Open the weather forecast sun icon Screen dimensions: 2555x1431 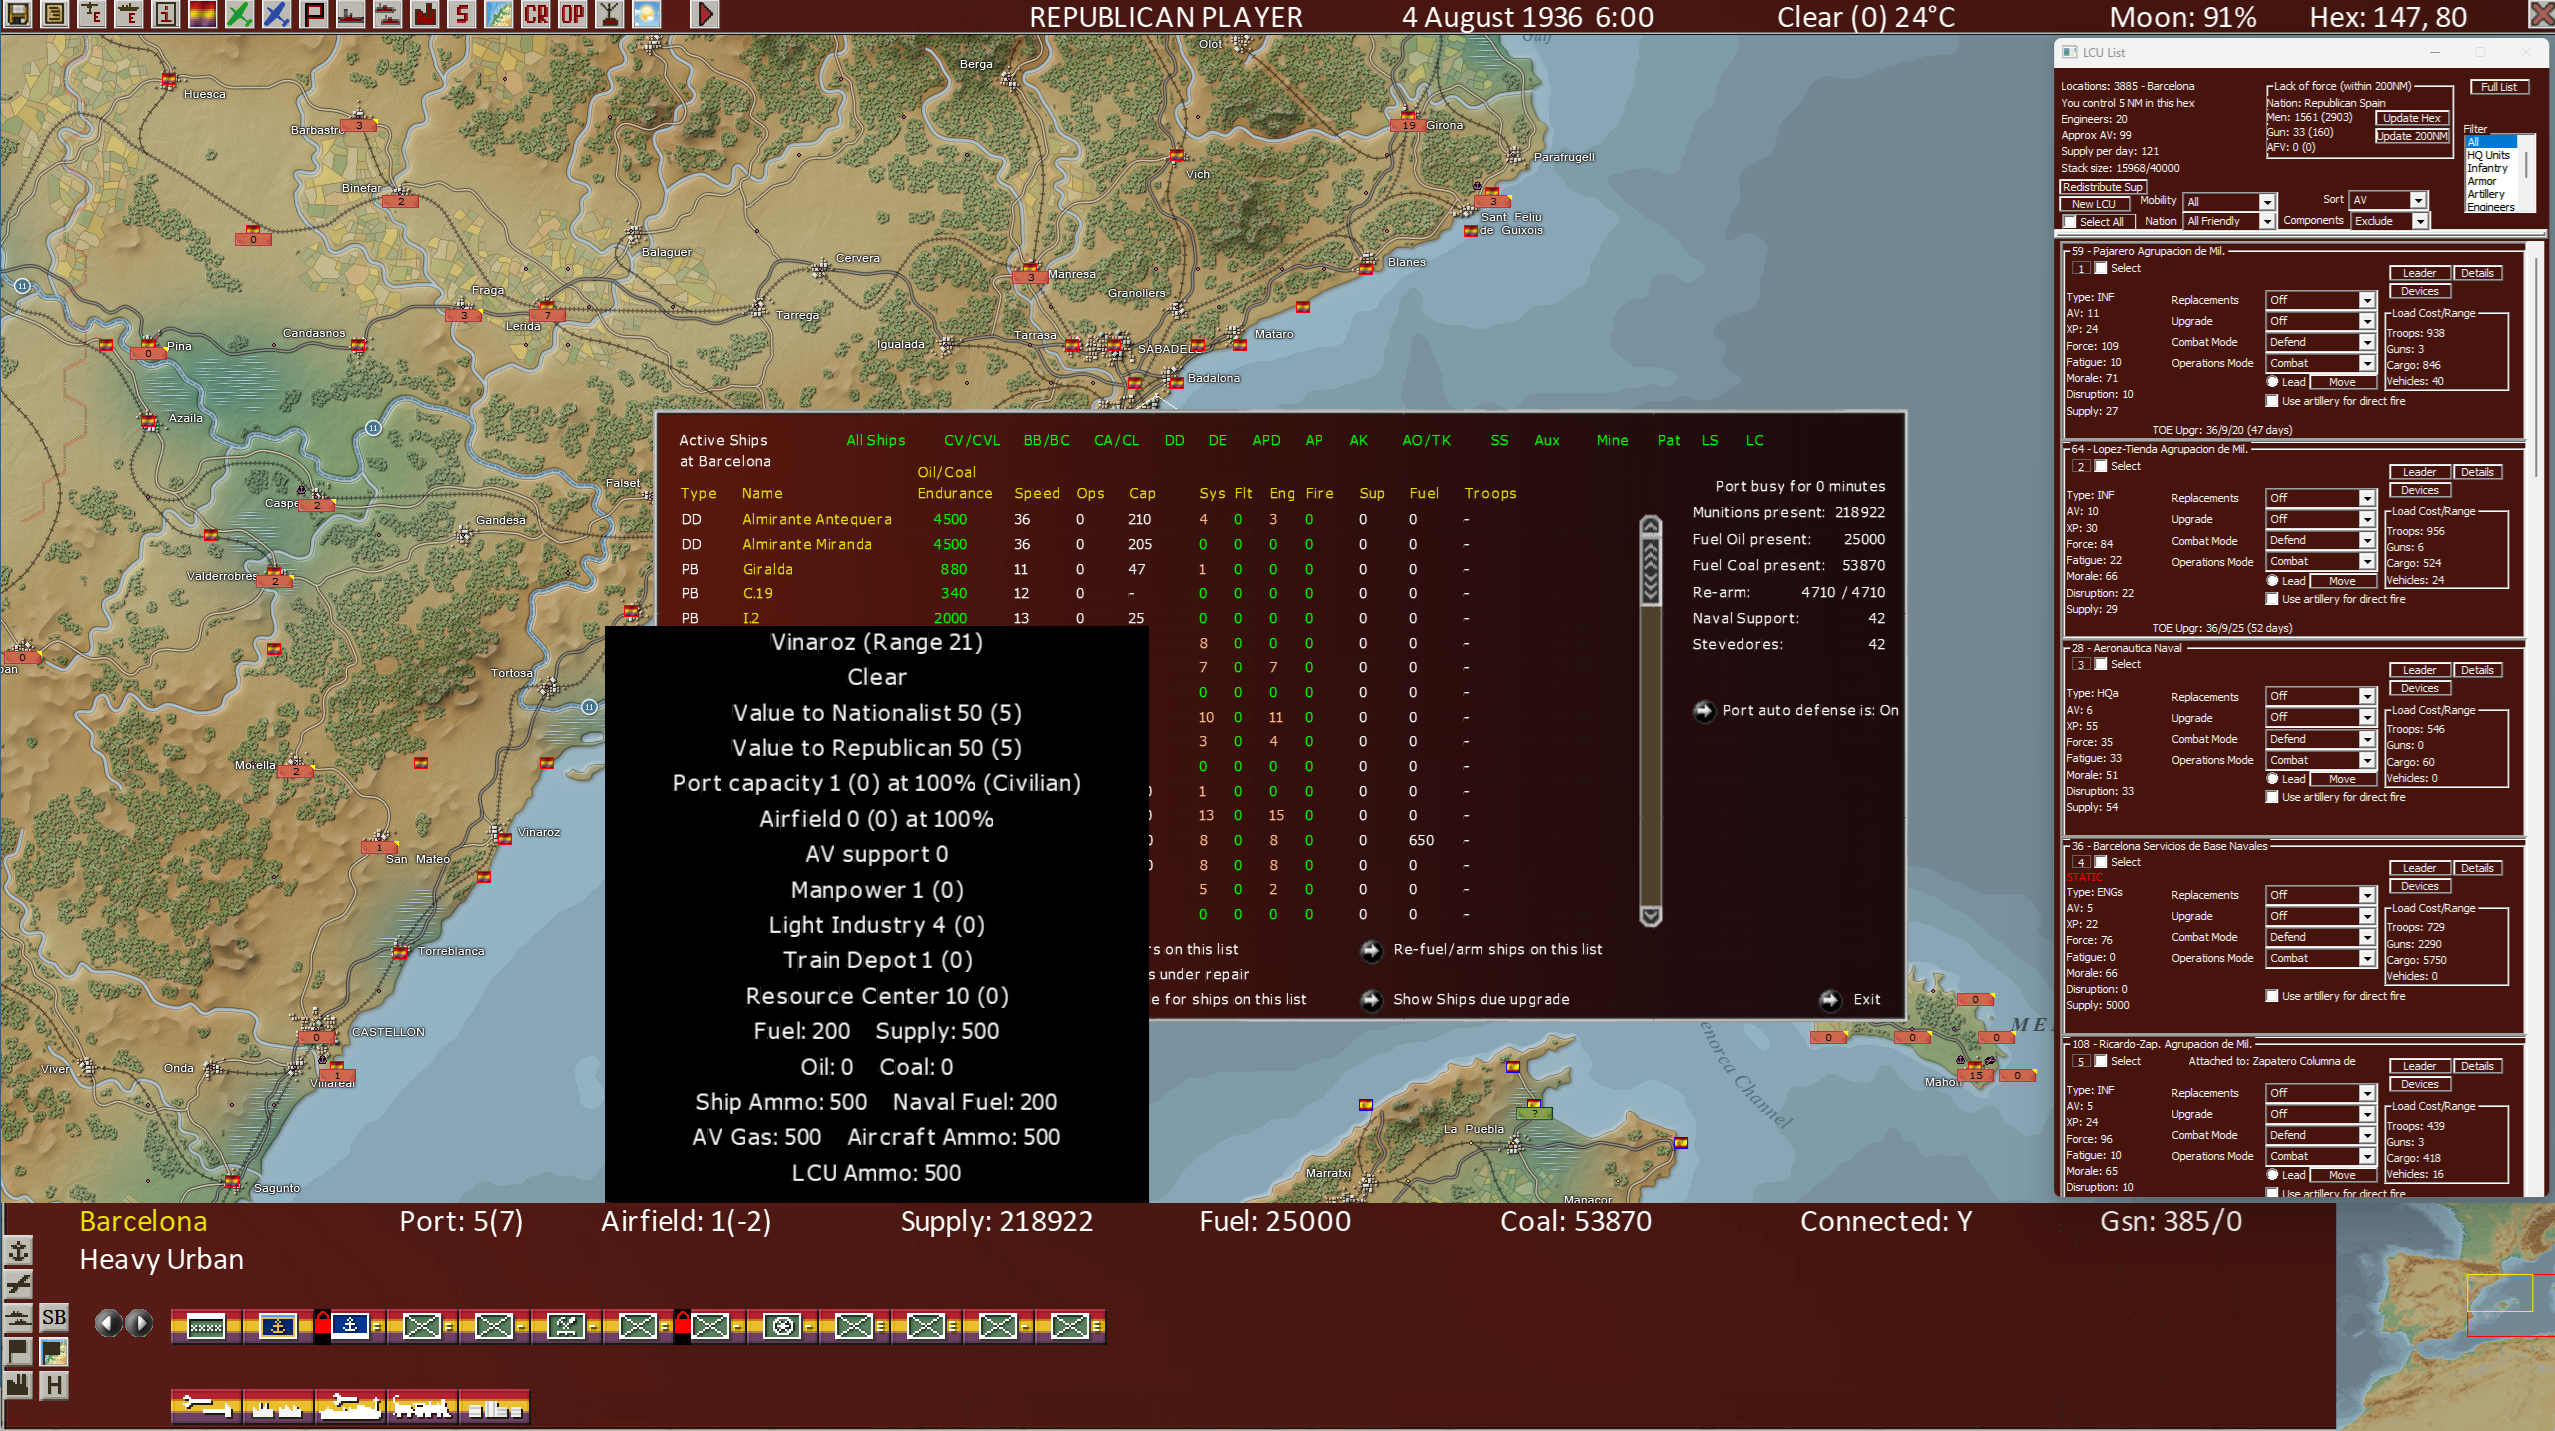point(646,14)
